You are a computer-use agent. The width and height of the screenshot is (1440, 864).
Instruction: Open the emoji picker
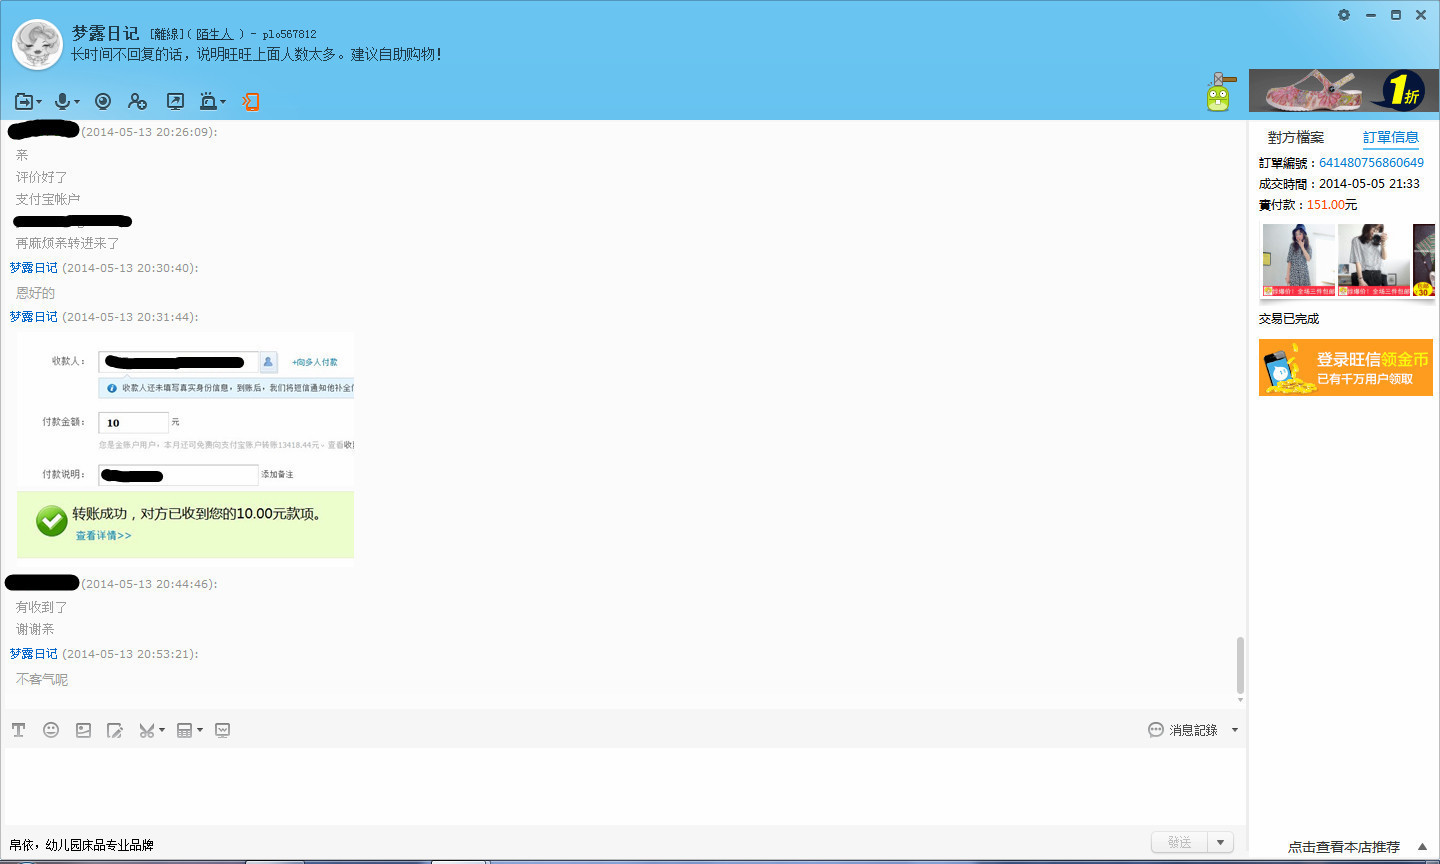pos(51,730)
